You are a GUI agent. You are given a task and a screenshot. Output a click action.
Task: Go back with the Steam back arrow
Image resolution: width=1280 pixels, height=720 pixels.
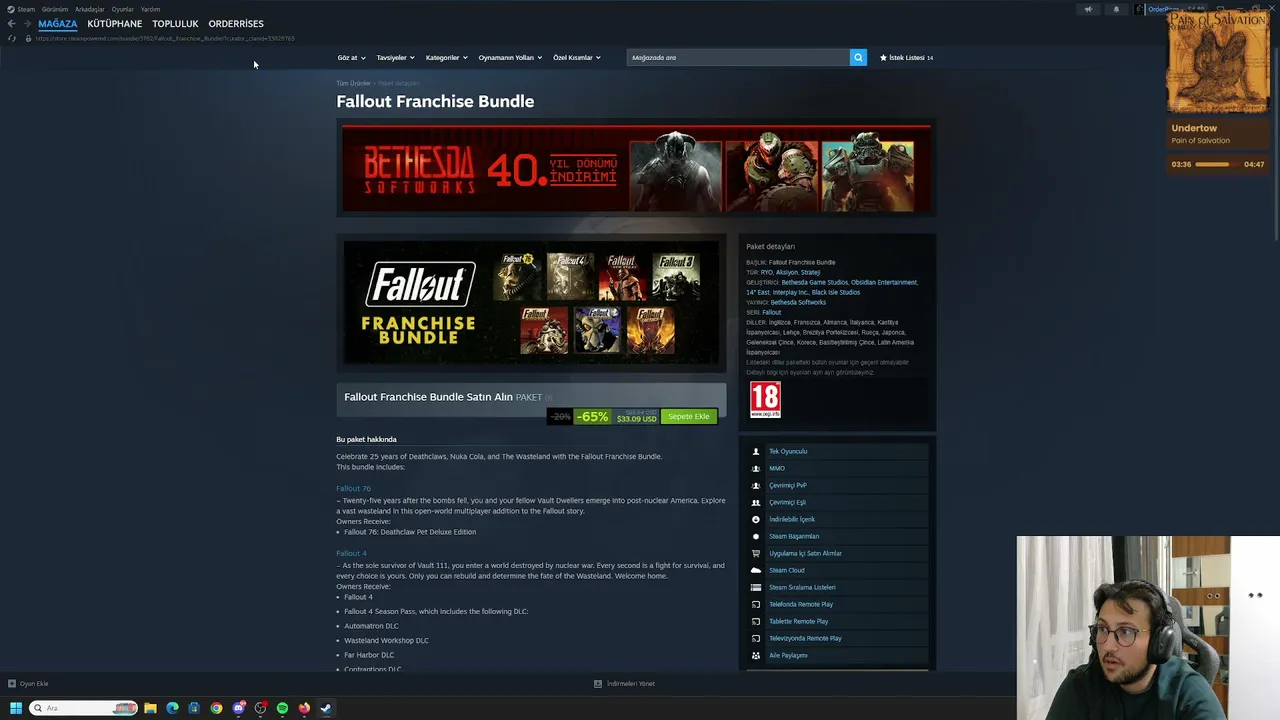[12, 24]
